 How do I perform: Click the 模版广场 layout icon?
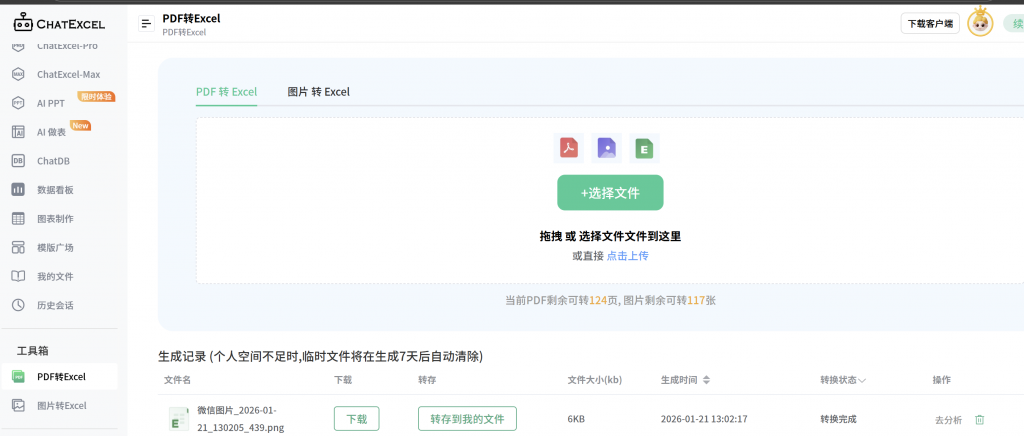click(x=18, y=247)
